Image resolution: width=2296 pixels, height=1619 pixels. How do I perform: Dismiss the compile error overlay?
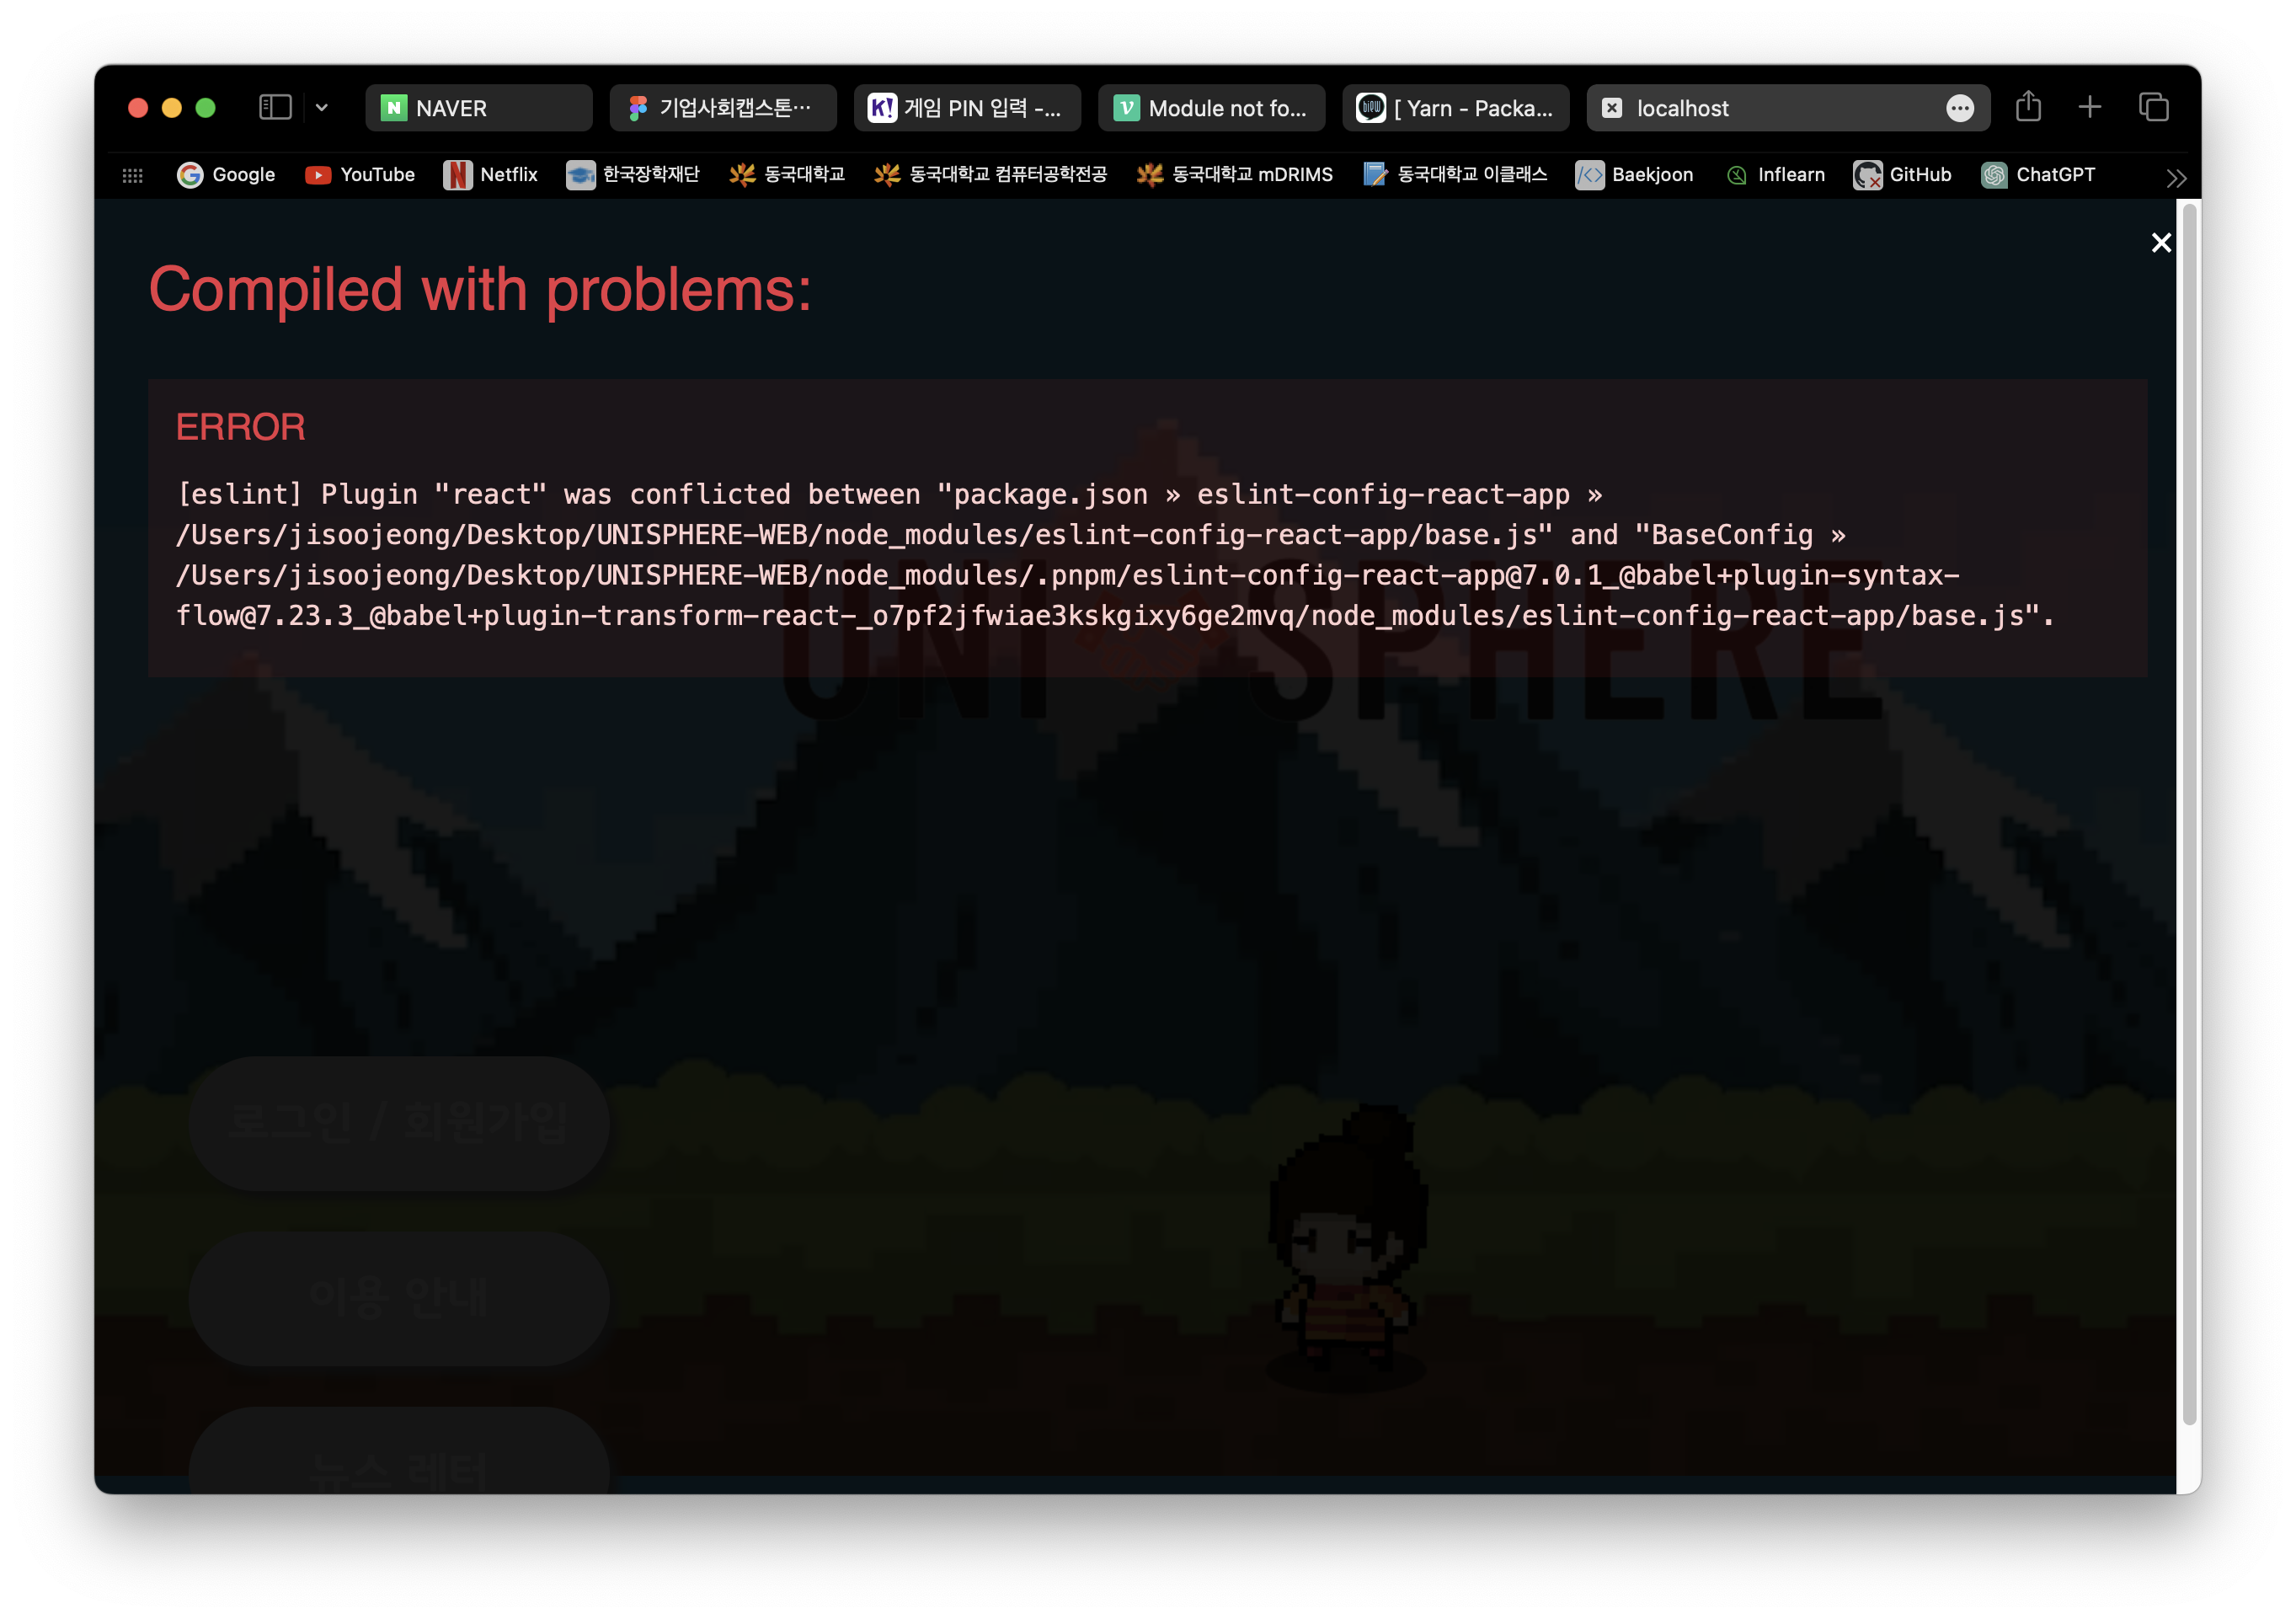pos(2161,243)
